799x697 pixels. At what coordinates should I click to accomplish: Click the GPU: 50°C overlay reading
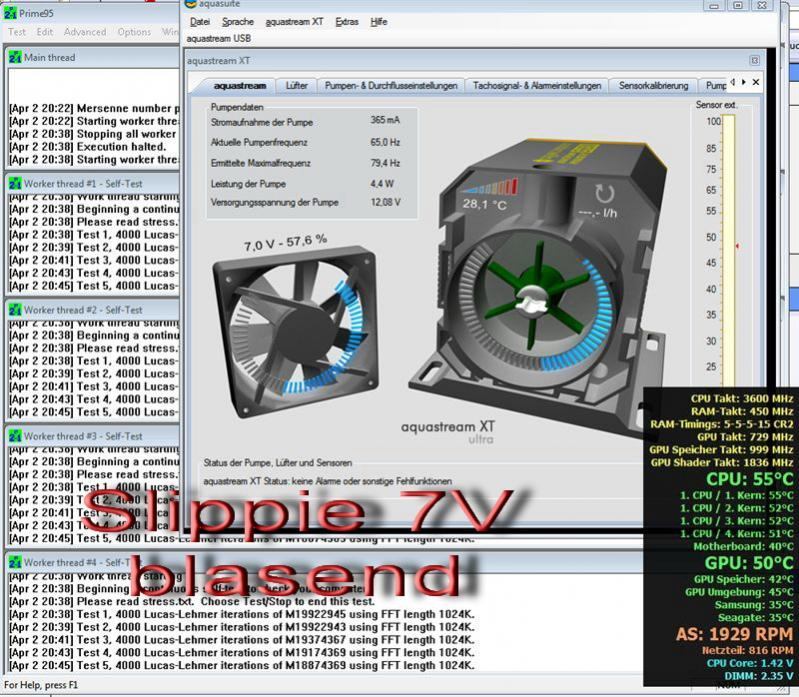point(749,563)
